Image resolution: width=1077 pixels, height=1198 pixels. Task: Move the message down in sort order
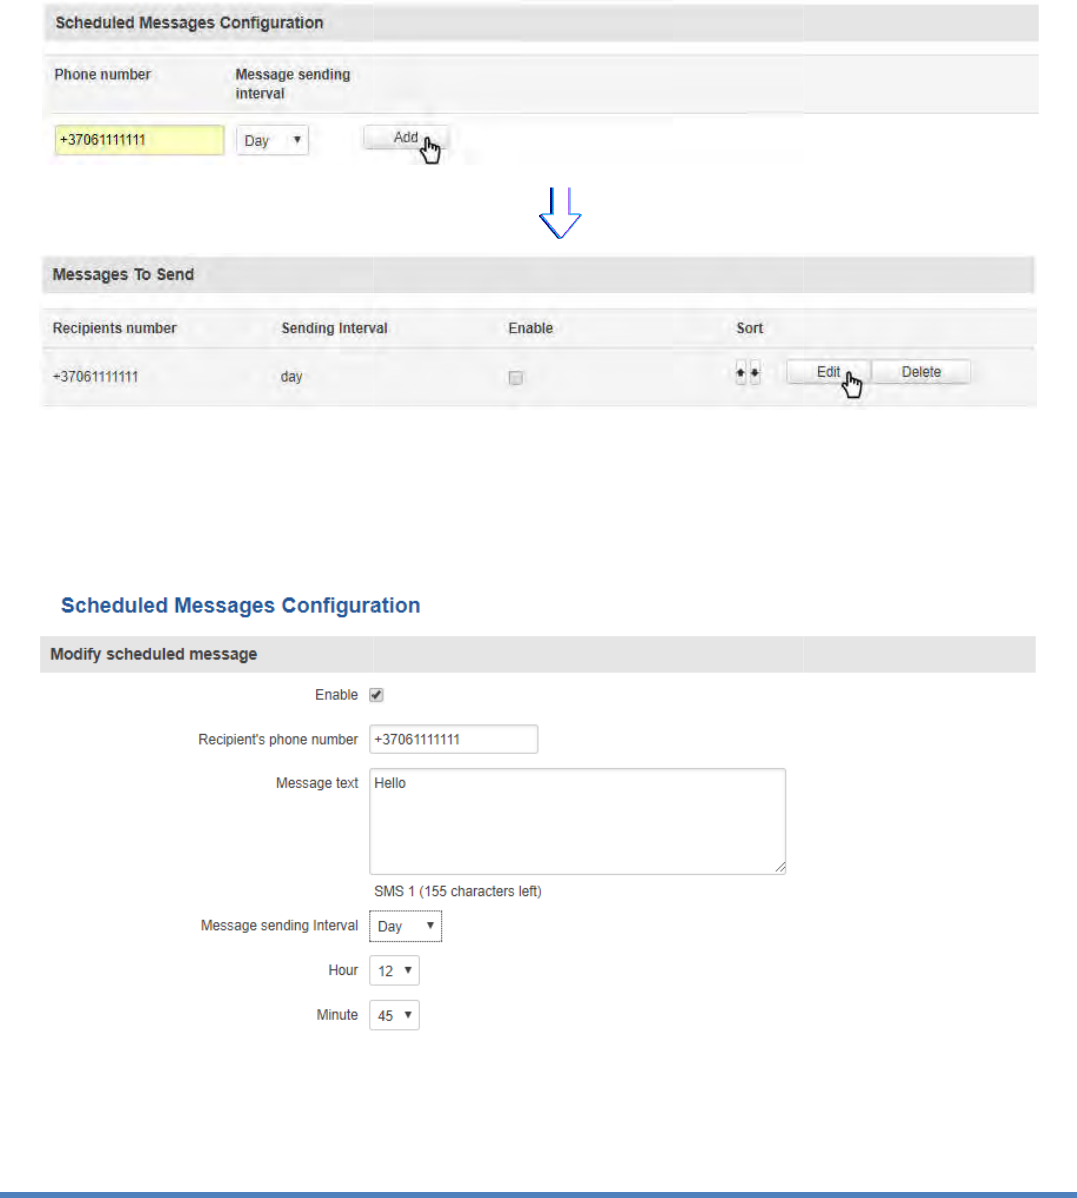(x=755, y=373)
